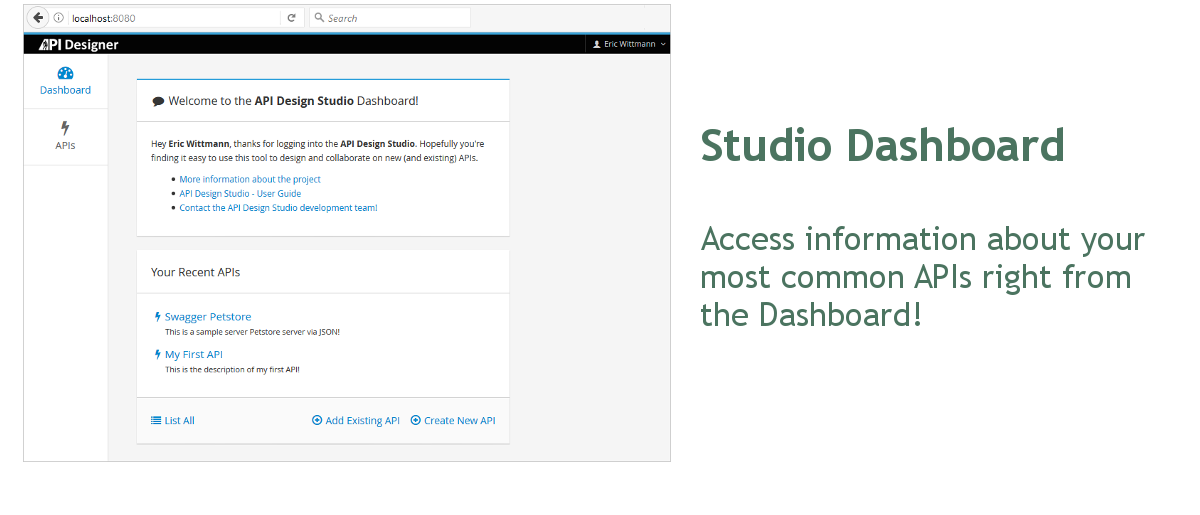Click the Studio Dashboard slide title

tap(882, 145)
